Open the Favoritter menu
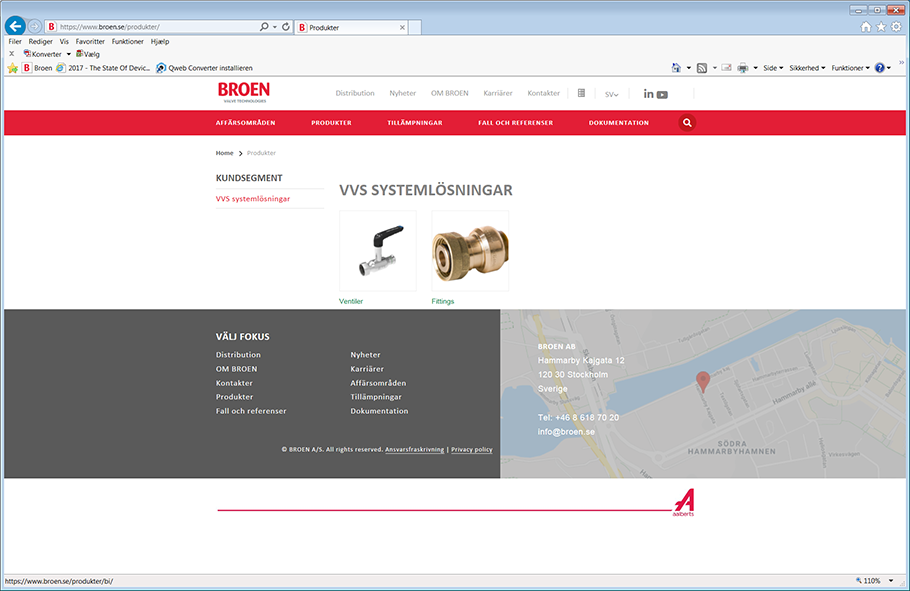 [x=90, y=41]
